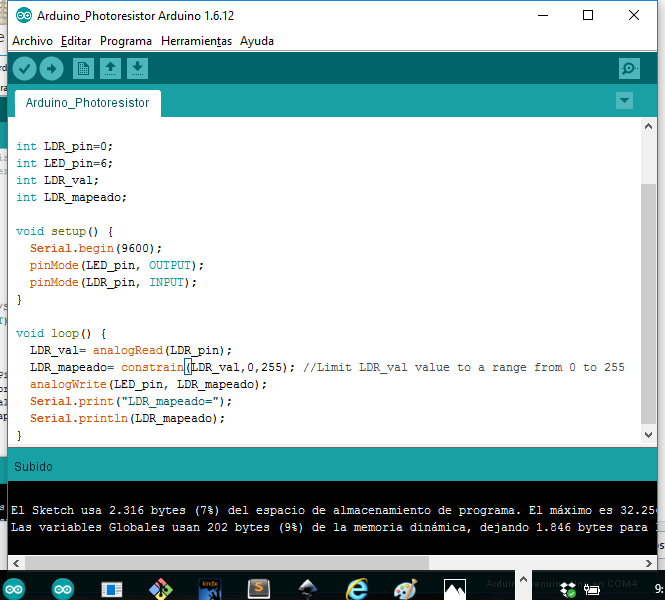Screen dimensions: 665x600
Task: Click the 'El Sketch usa 2.316 bytes' console line
Action: [334, 510]
